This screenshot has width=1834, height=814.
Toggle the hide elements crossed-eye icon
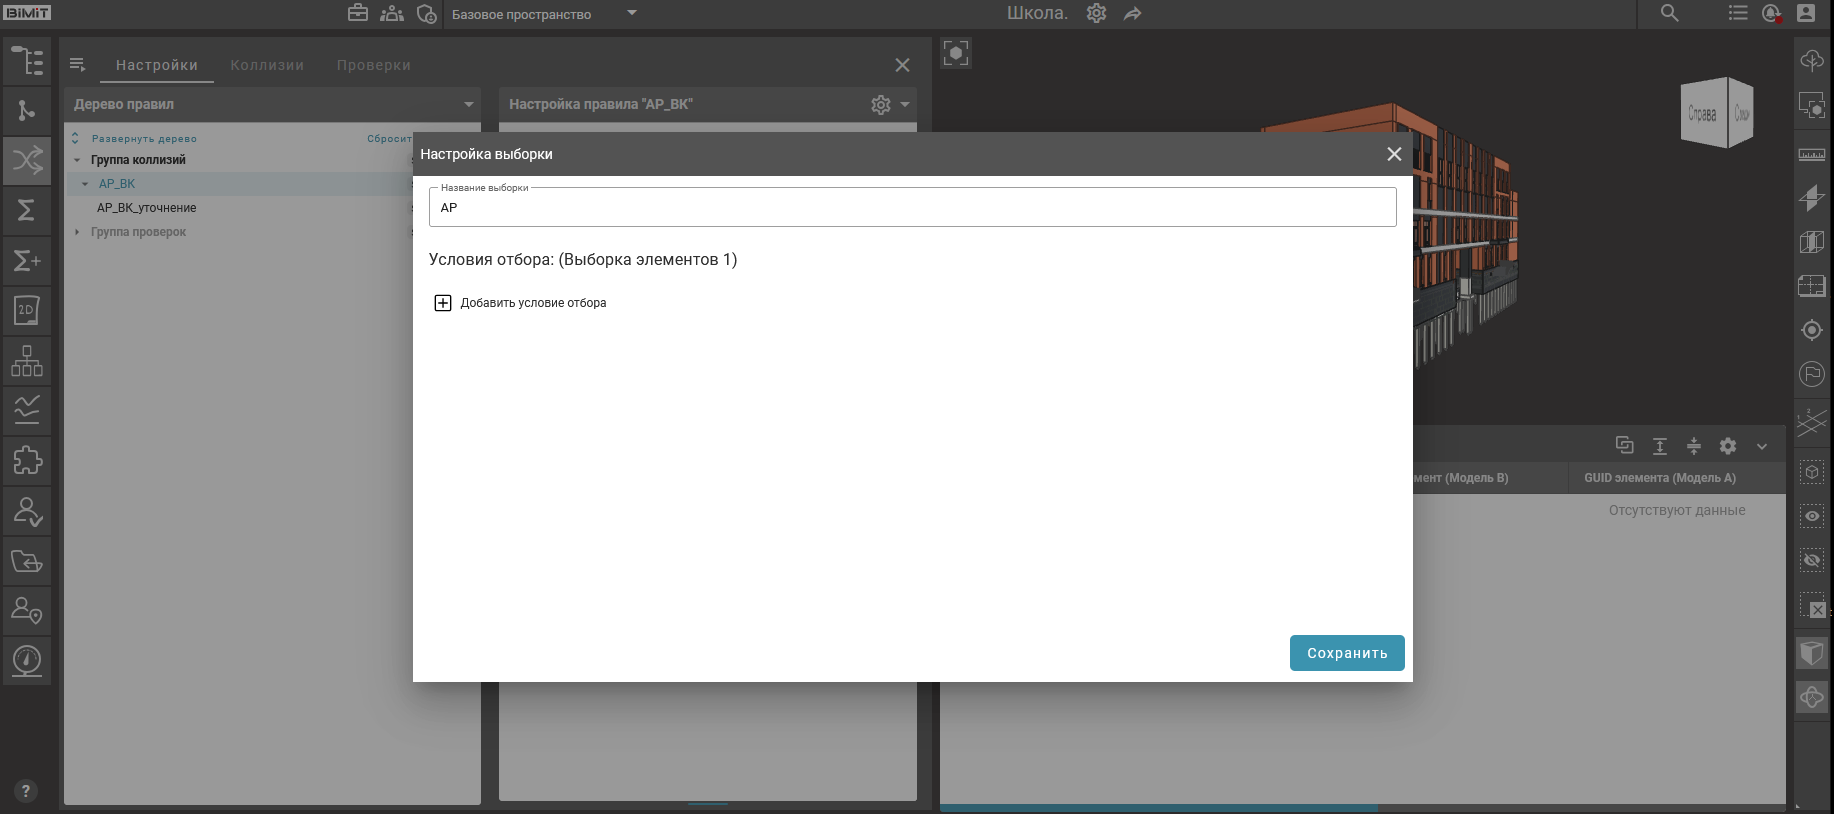point(1811,560)
